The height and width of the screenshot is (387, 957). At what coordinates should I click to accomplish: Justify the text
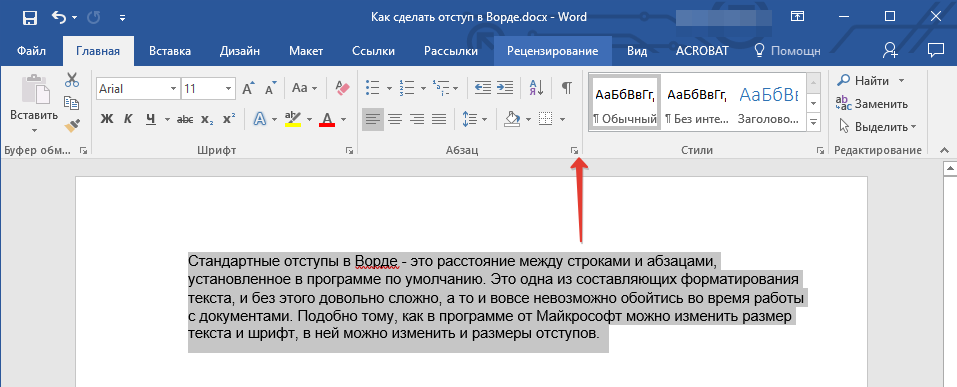click(x=439, y=119)
